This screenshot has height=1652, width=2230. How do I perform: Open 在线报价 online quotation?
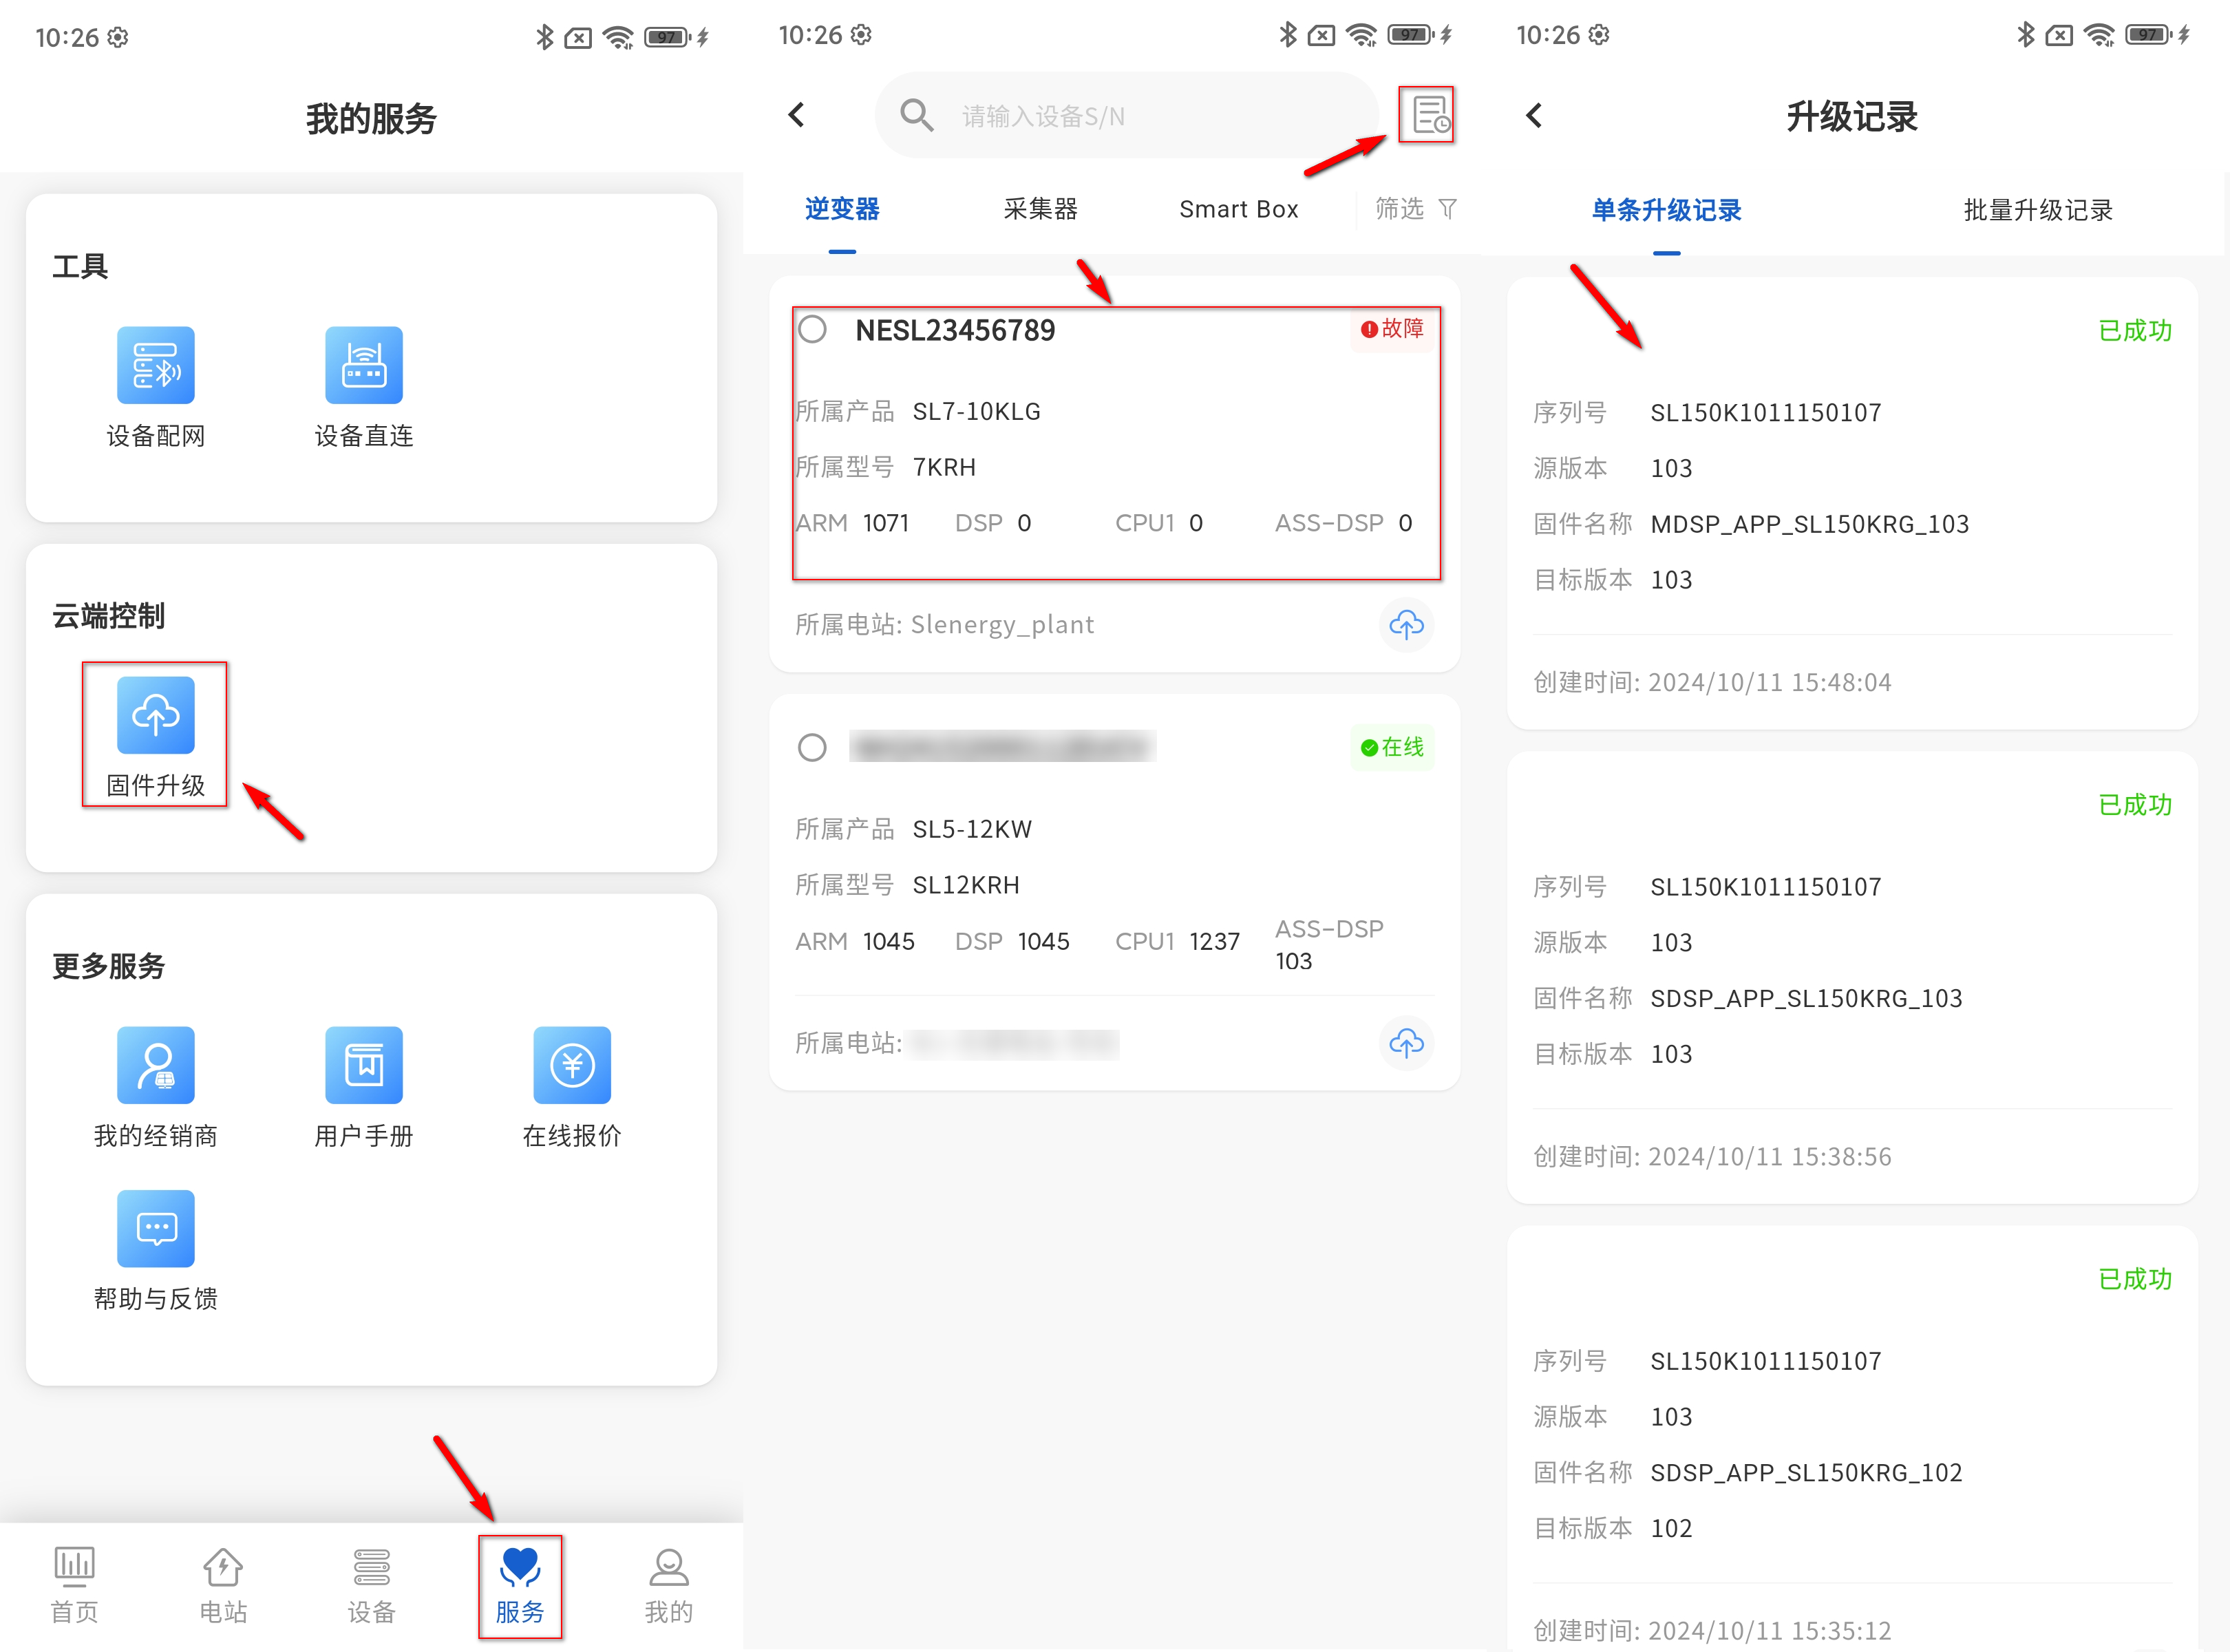[x=571, y=1066]
